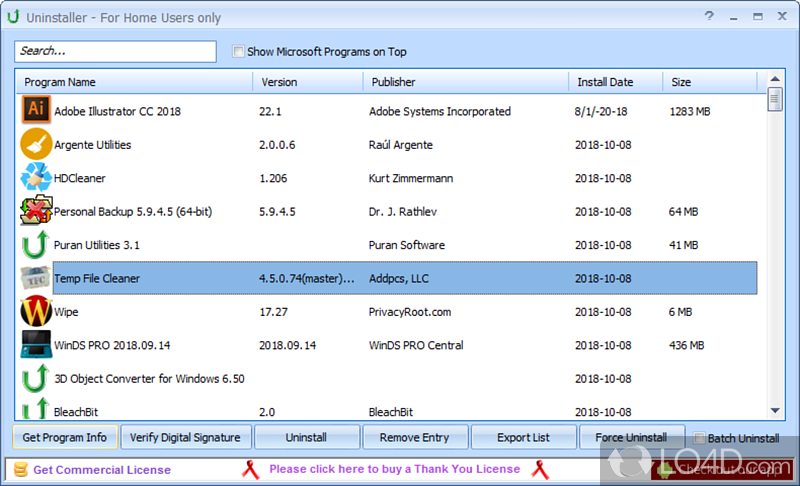
Task: Sort by Program Name column header
Action: (135, 82)
